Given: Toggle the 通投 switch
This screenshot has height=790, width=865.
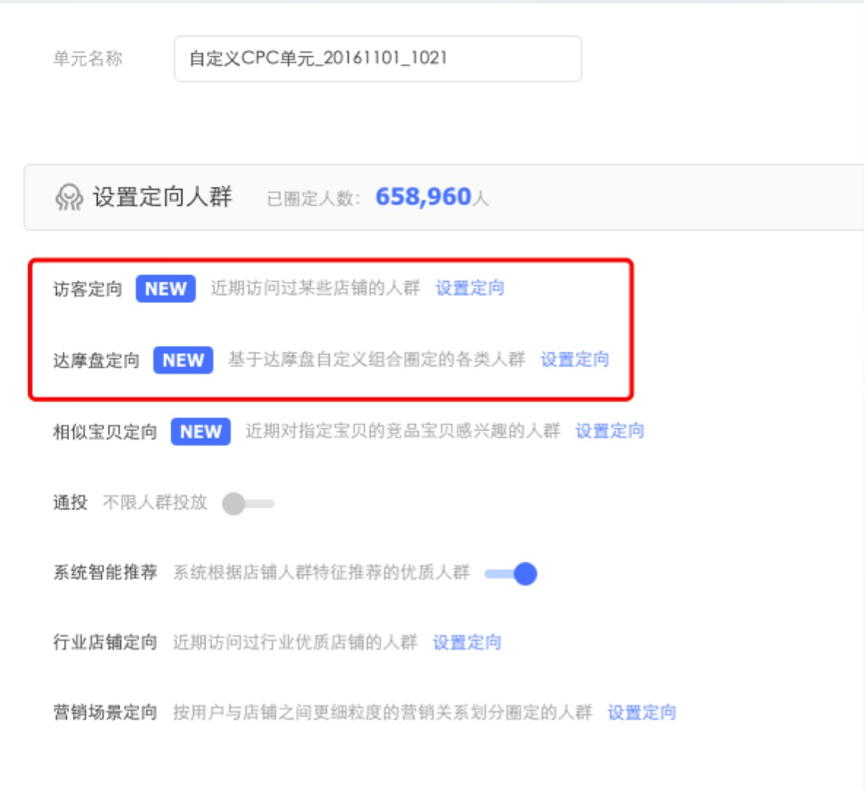Looking at the screenshot, I should (248, 504).
